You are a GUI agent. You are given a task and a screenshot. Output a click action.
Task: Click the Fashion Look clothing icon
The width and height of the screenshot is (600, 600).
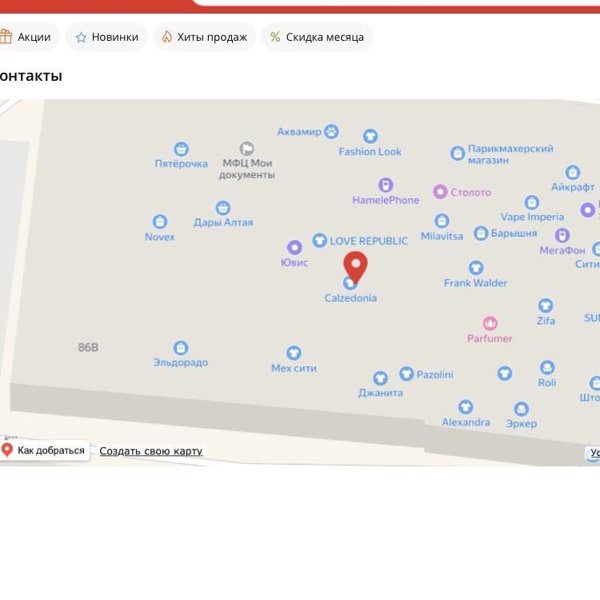coord(370,136)
